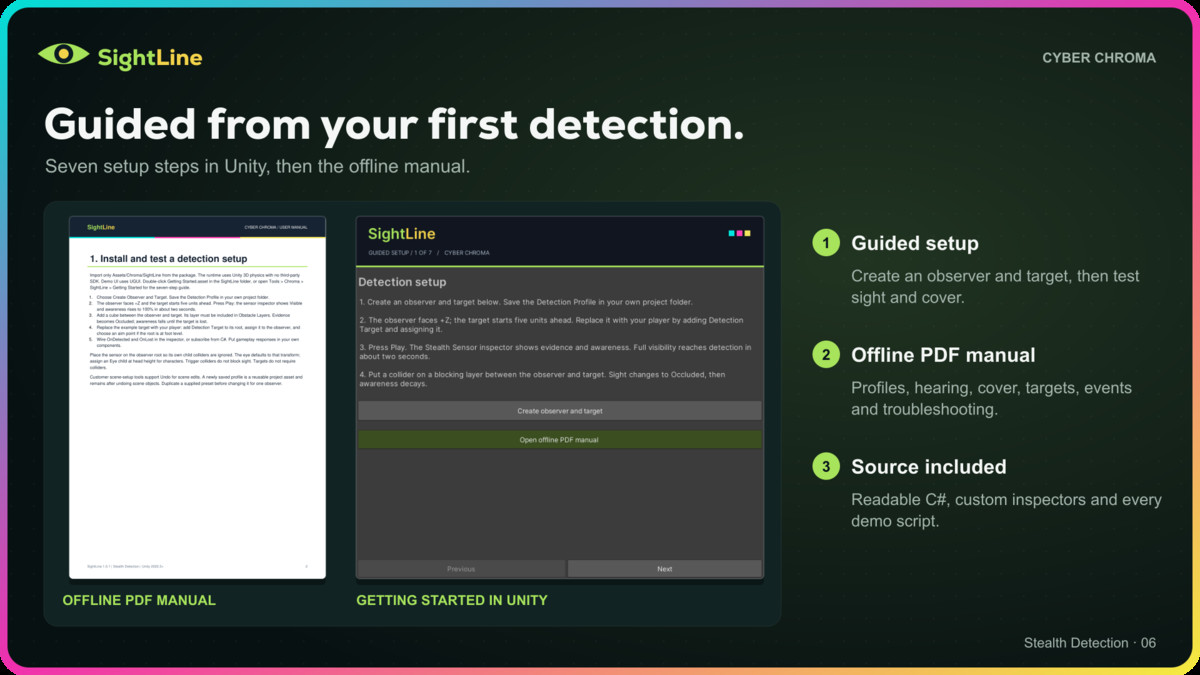Click the magenta square in the window header

(x=739, y=233)
